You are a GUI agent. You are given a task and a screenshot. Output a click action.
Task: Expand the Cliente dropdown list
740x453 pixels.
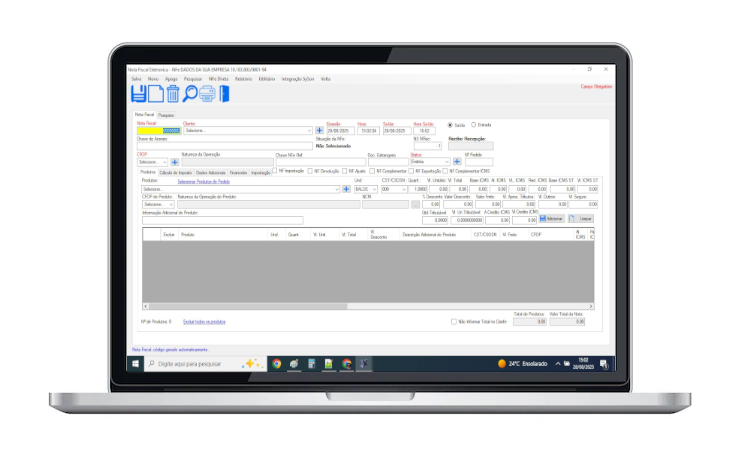310,131
